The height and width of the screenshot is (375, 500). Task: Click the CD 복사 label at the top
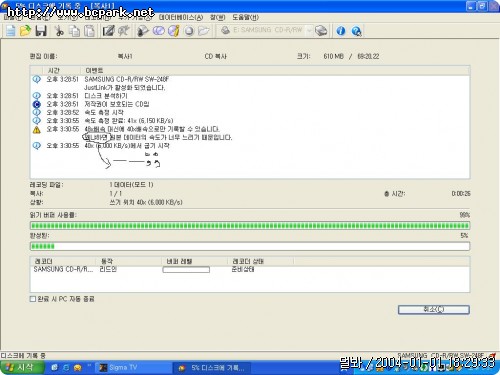click(x=216, y=56)
